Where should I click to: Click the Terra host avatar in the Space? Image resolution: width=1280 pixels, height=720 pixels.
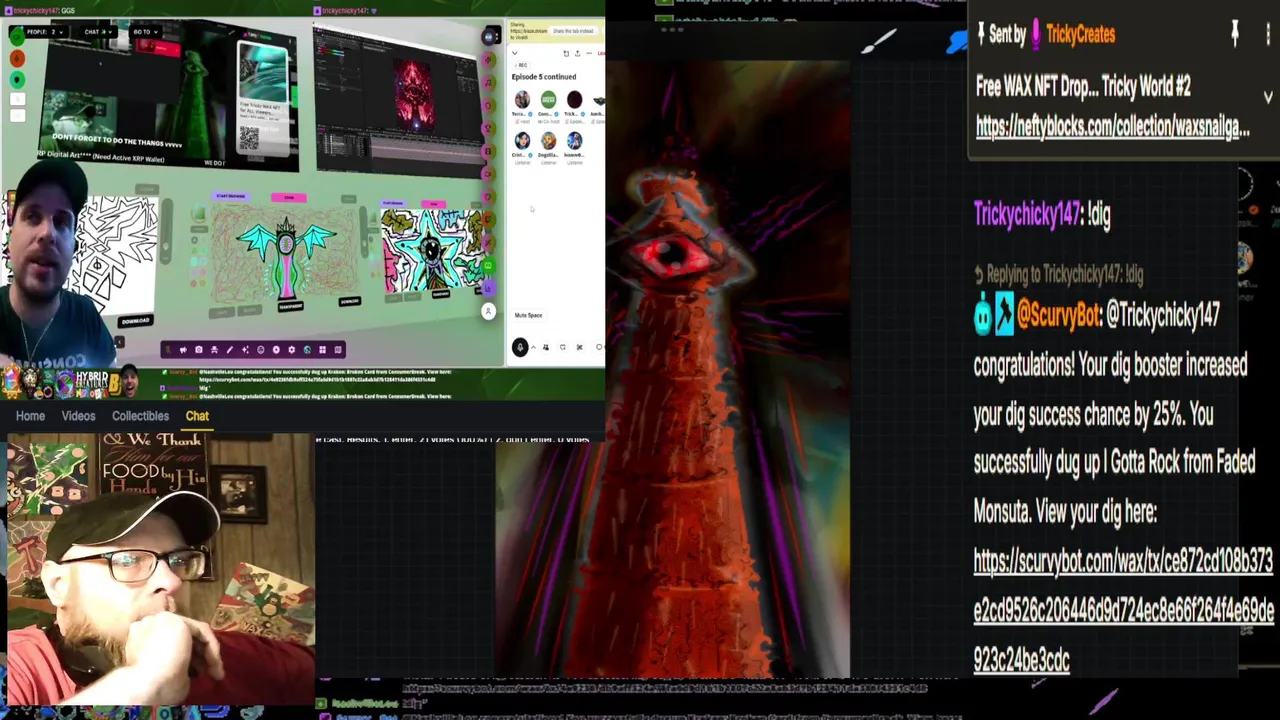click(522, 100)
